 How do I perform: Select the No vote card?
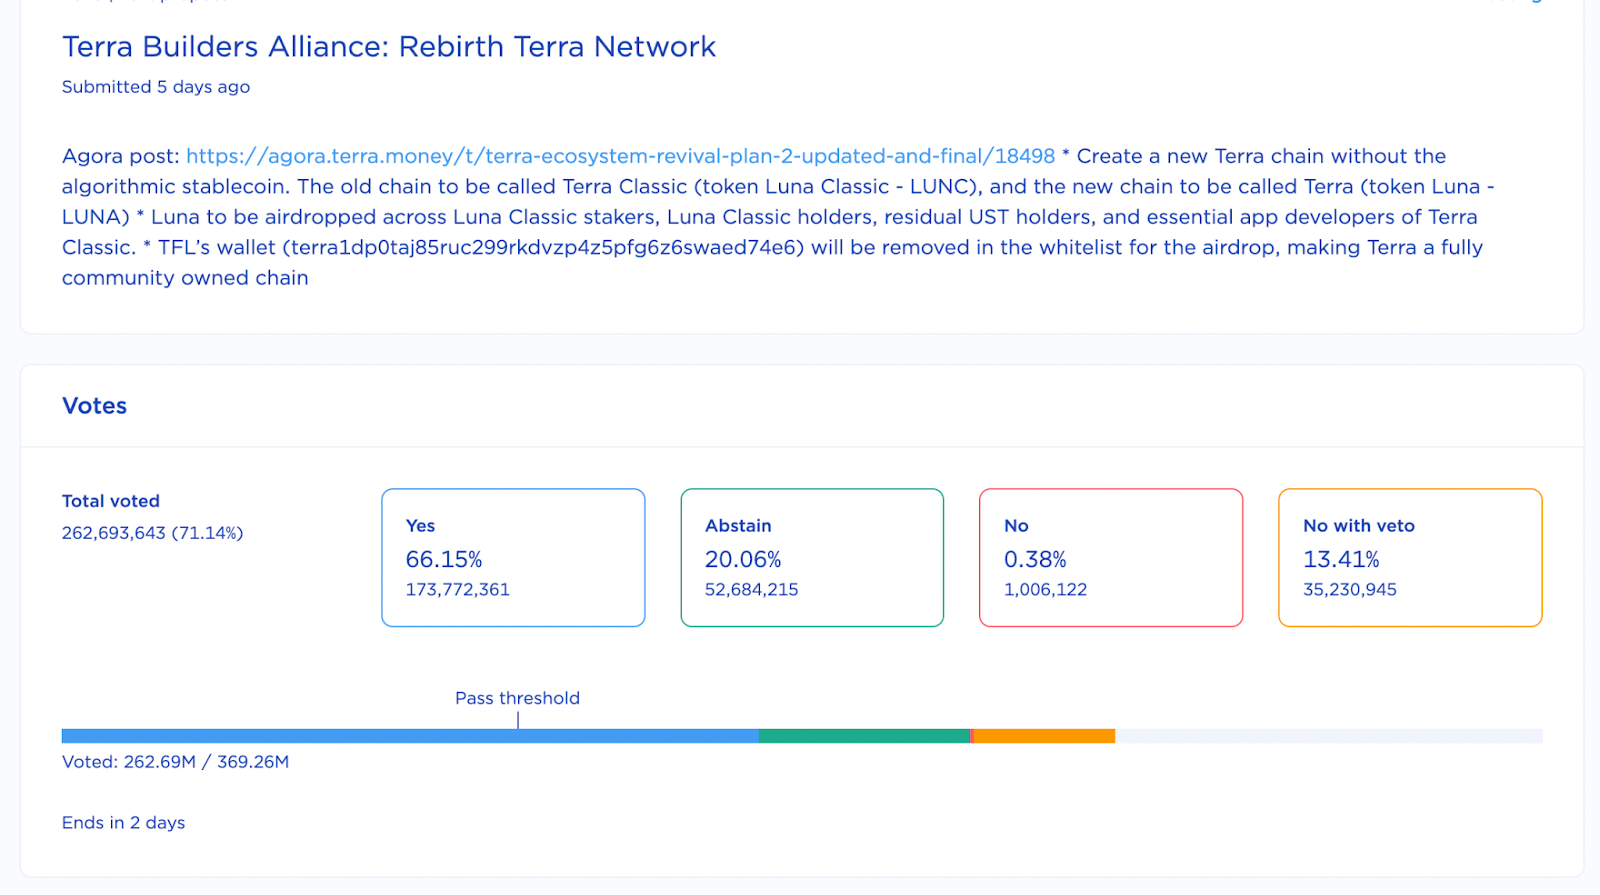1110,557
